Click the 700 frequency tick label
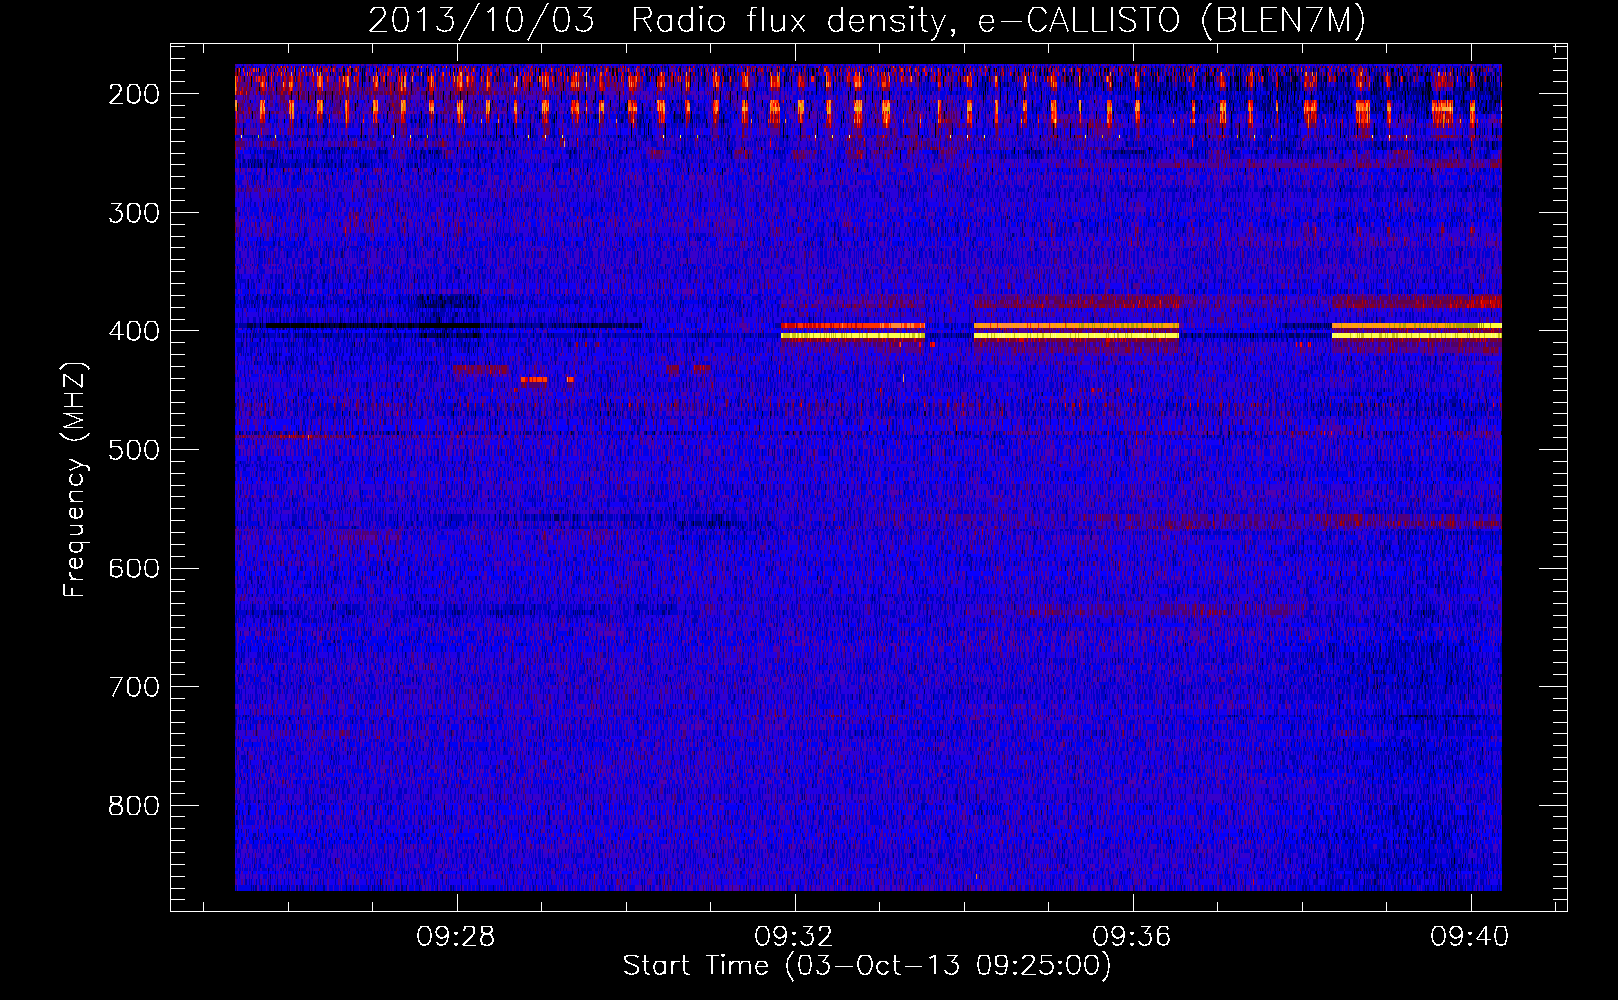 pyautogui.click(x=133, y=687)
